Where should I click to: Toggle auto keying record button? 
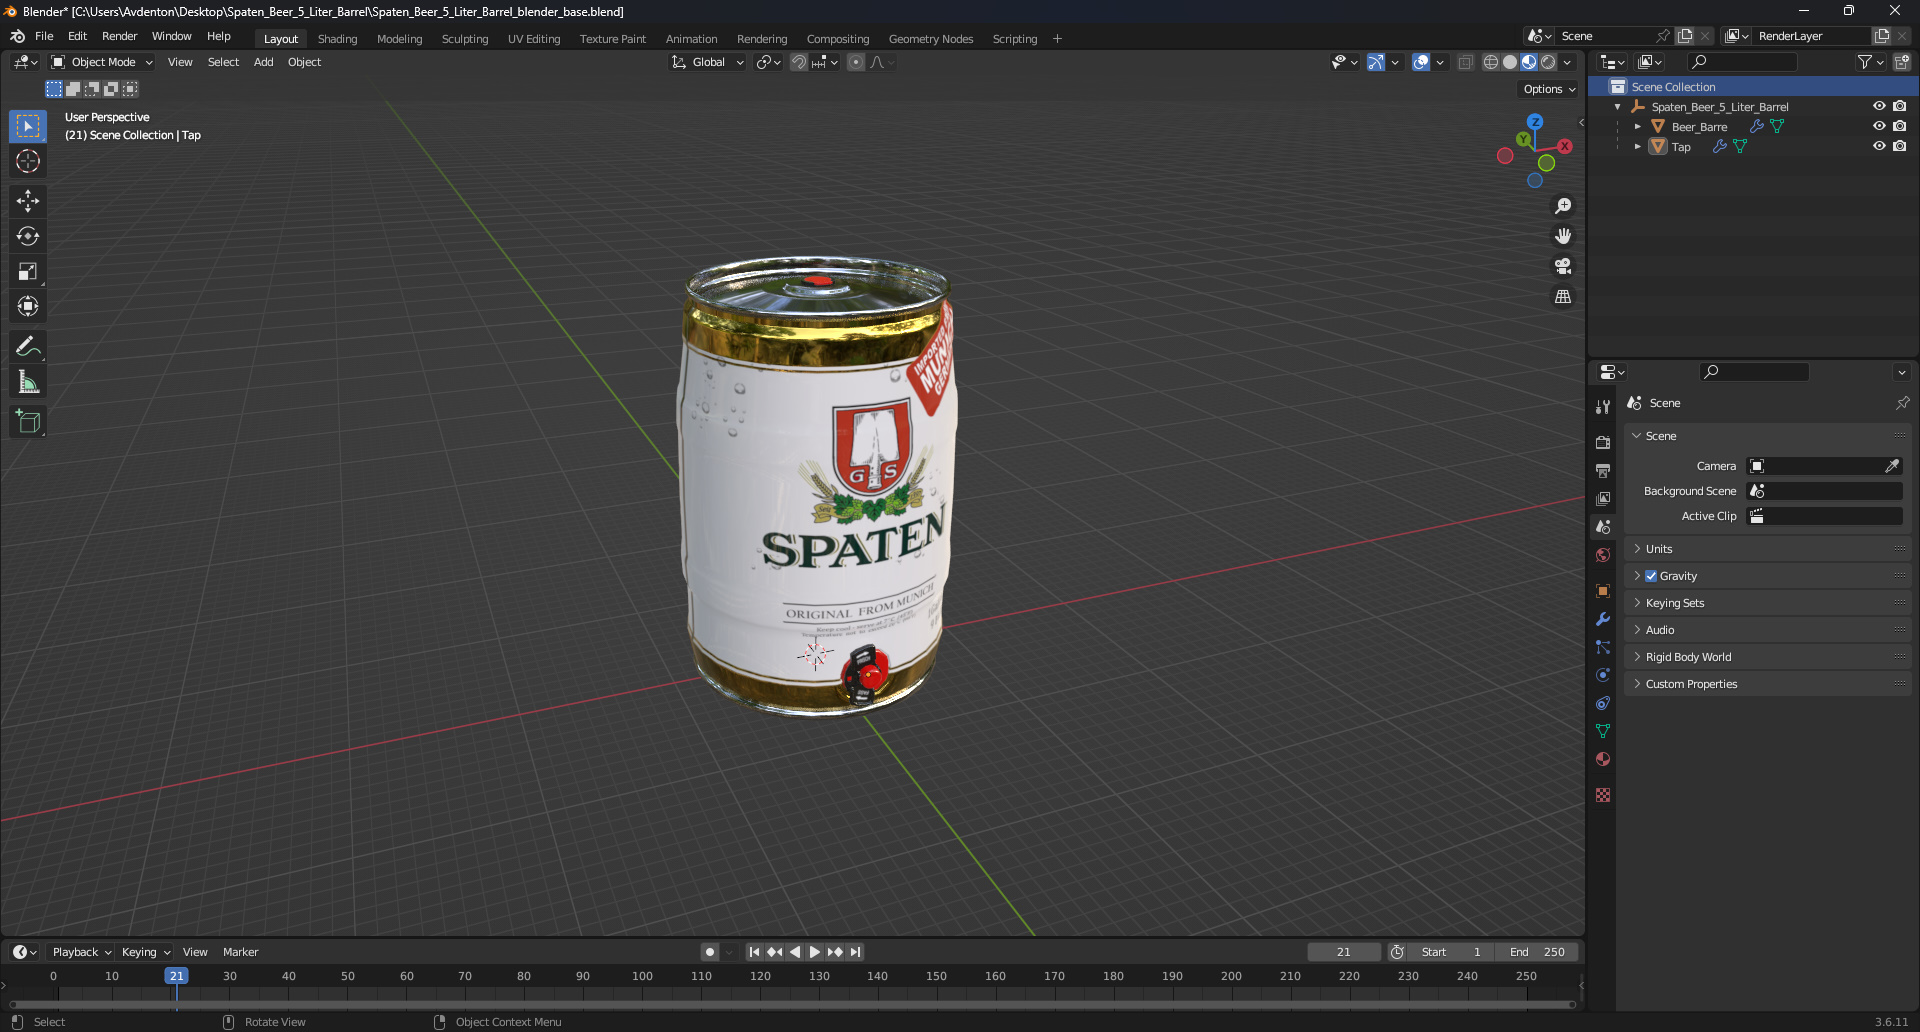pos(709,952)
